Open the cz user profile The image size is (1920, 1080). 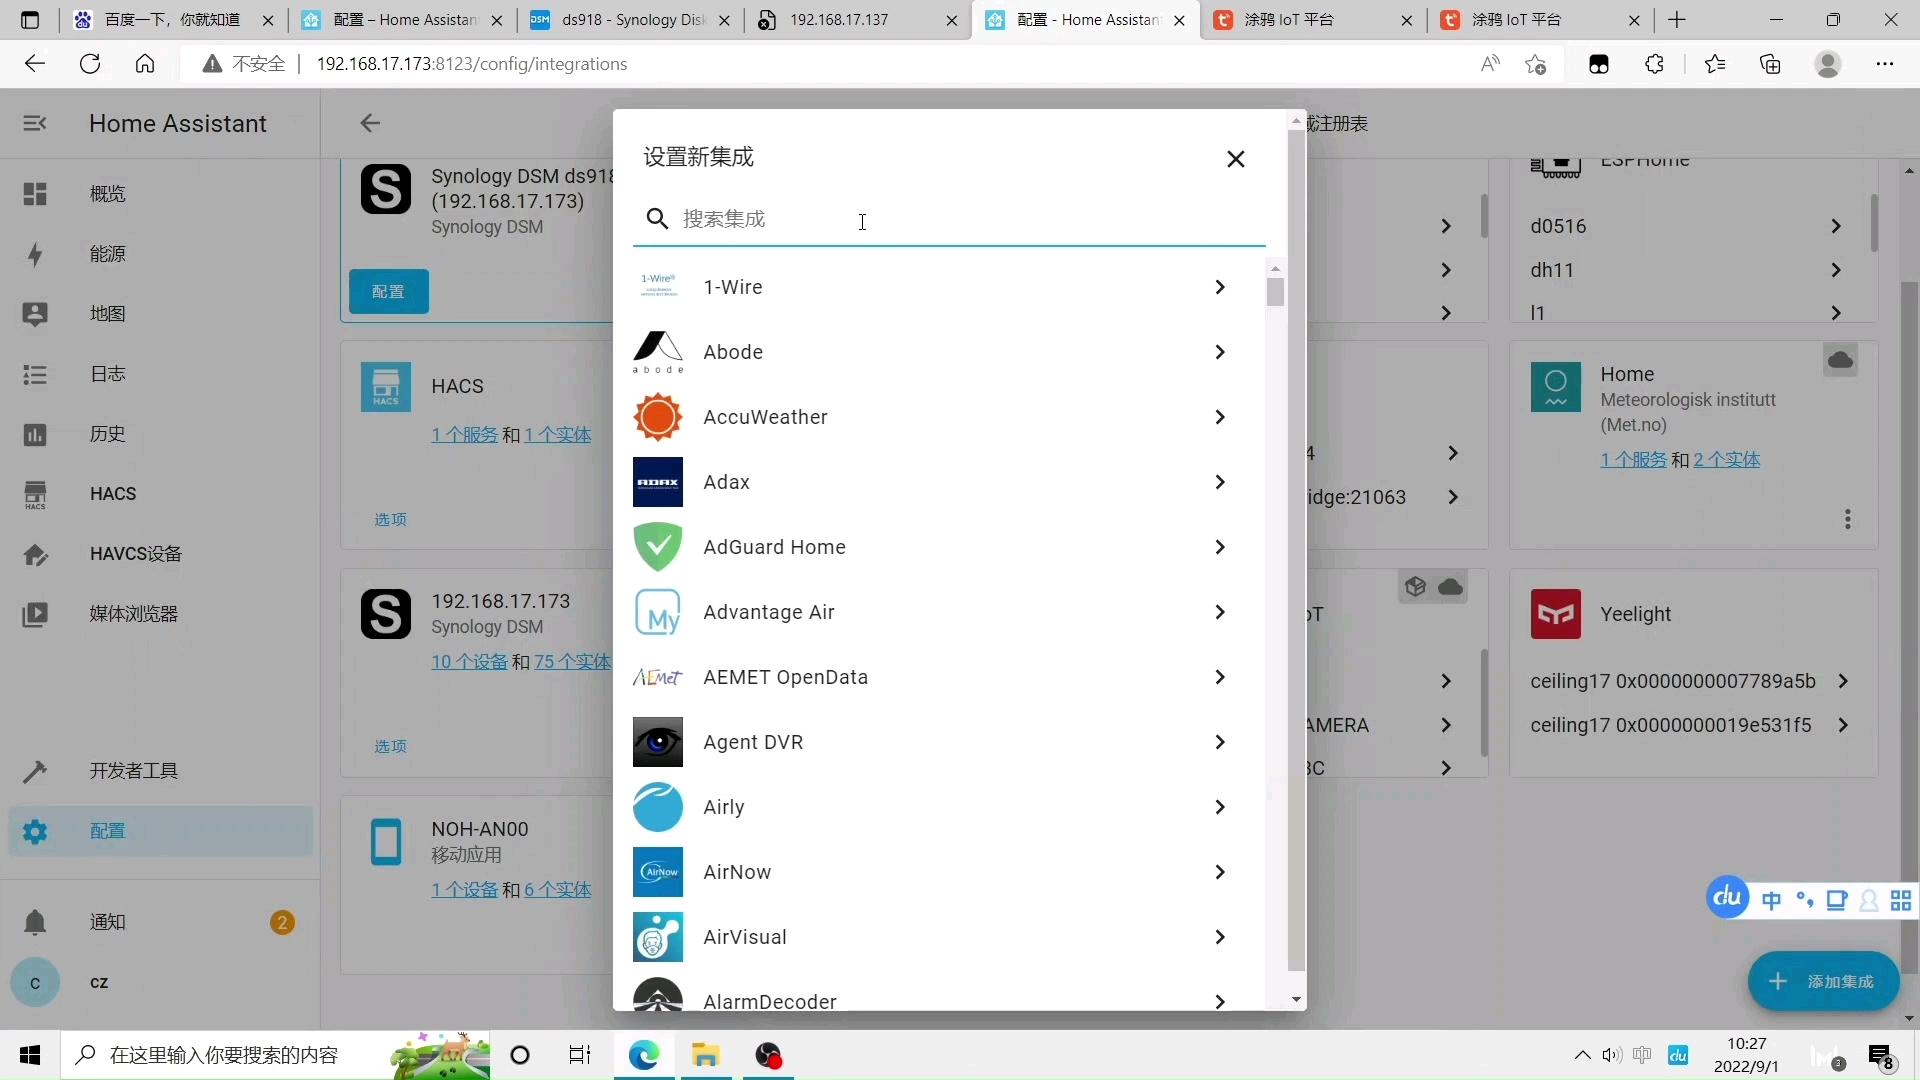click(160, 983)
